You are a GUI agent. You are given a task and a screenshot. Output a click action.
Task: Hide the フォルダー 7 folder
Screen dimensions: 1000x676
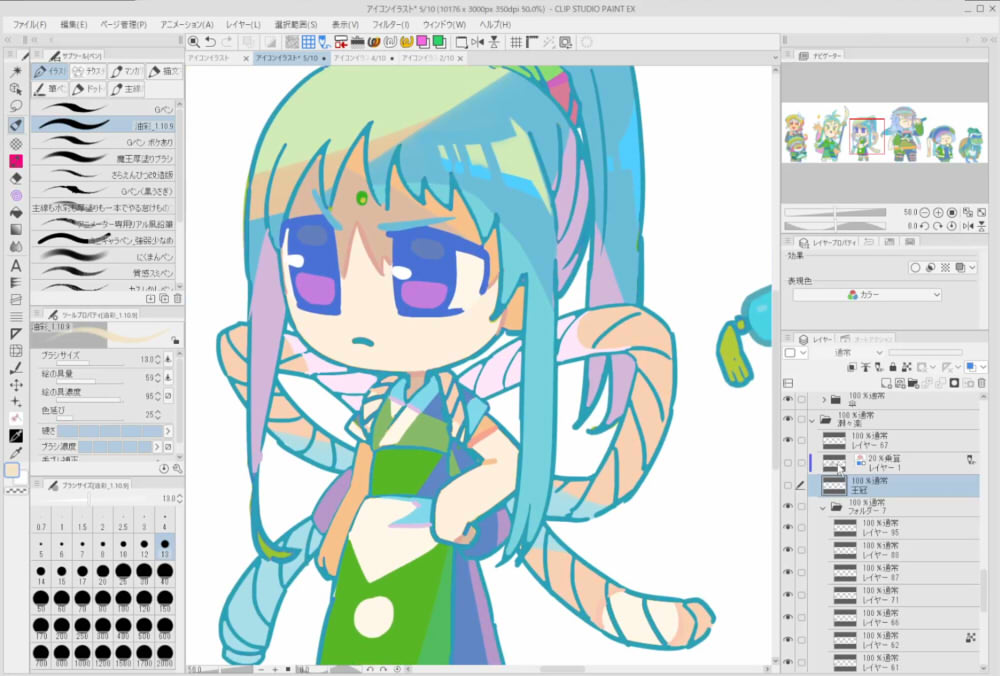(x=788, y=506)
